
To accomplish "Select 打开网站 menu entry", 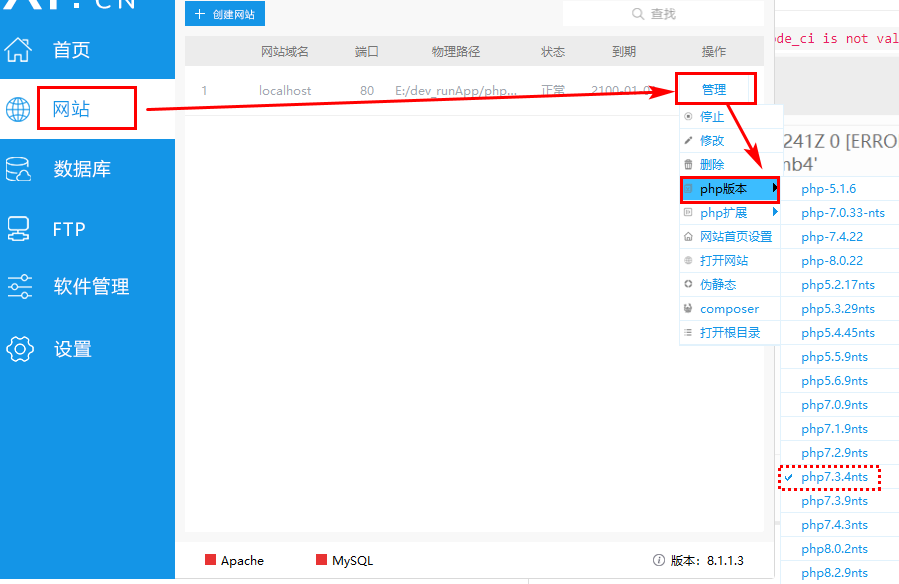I will coord(730,261).
